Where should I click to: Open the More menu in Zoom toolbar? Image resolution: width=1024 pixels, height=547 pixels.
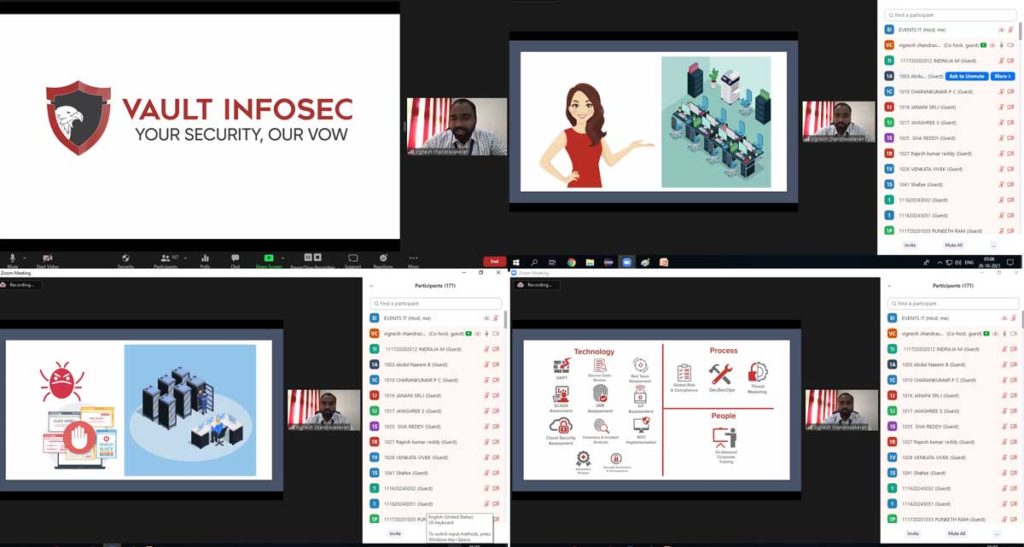pos(413,260)
